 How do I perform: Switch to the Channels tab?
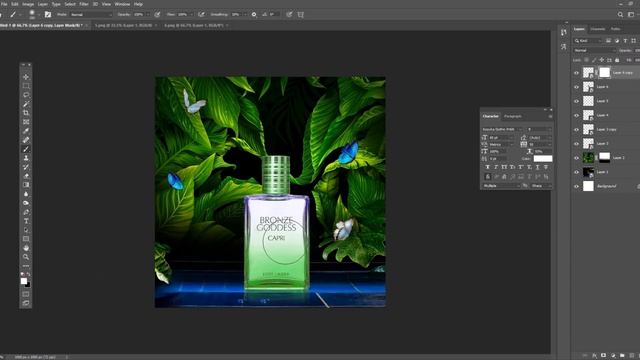(597, 29)
